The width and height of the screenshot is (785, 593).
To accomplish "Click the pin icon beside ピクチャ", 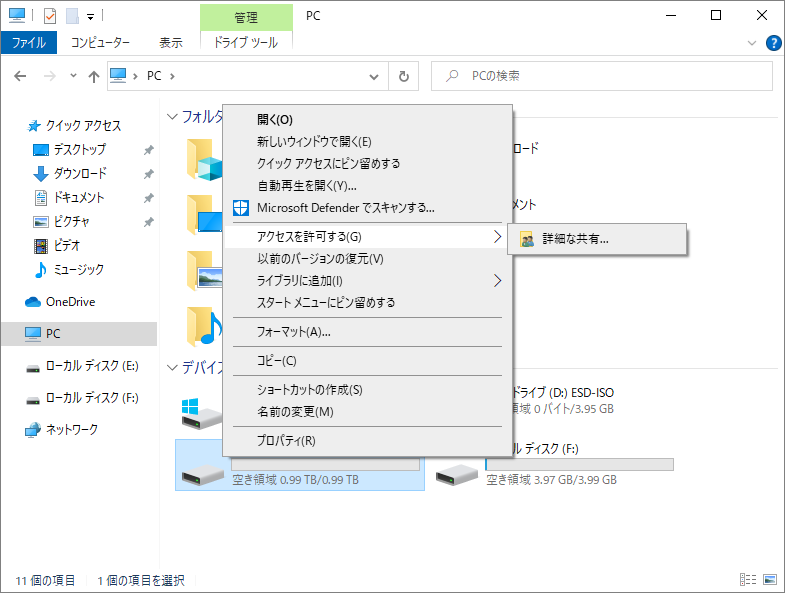I will click(149, 222).
